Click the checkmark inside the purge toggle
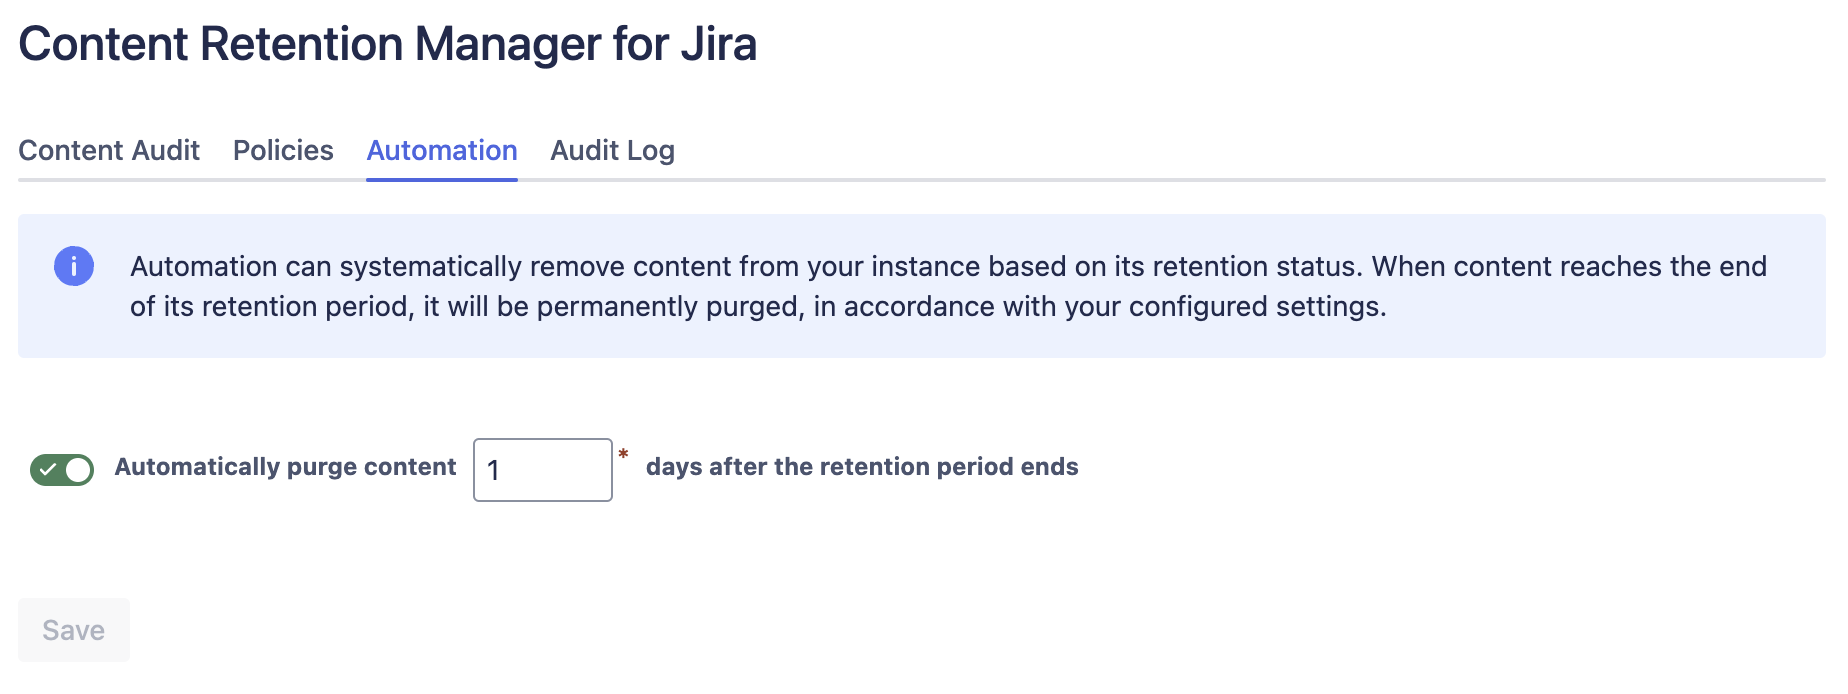Viewport: 1848px width, 694px height. [48, 469]
